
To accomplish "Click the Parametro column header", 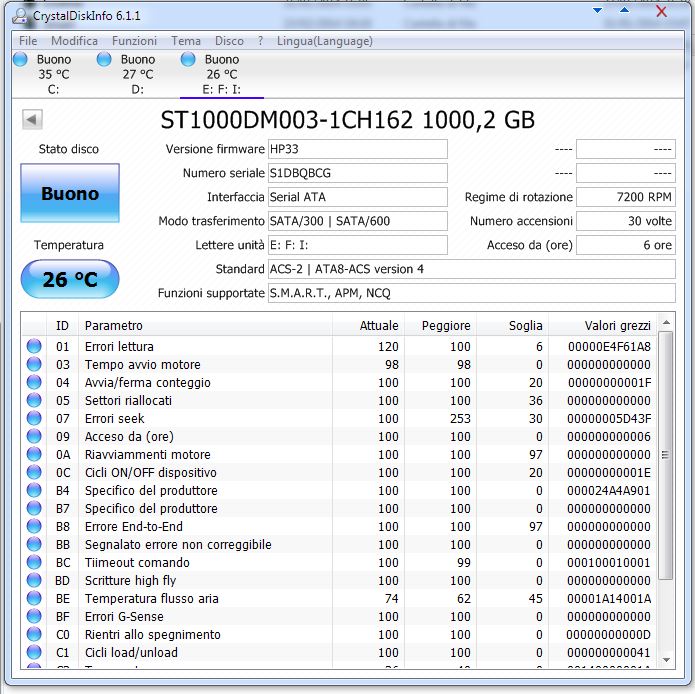I will coord(113,325).
